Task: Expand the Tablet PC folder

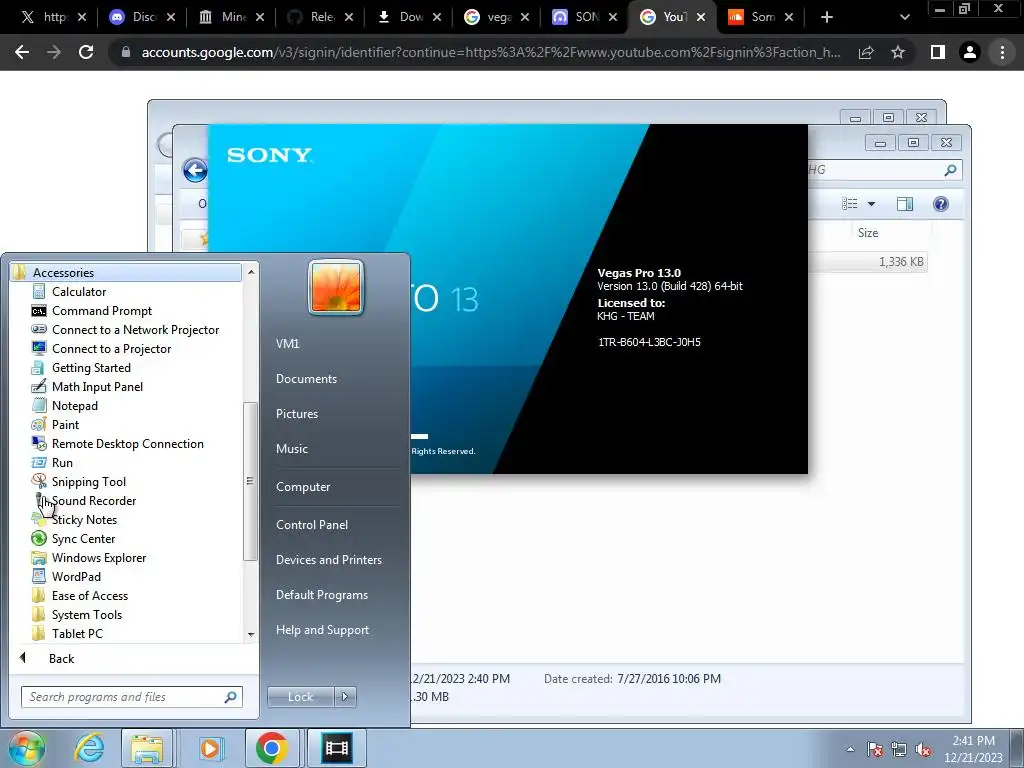Action: 77,633
